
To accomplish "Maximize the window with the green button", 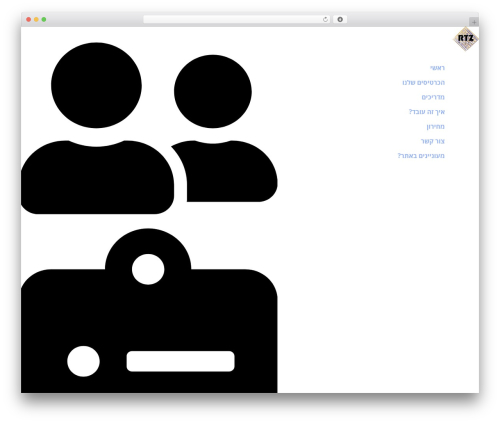I will tap(44, 19).
